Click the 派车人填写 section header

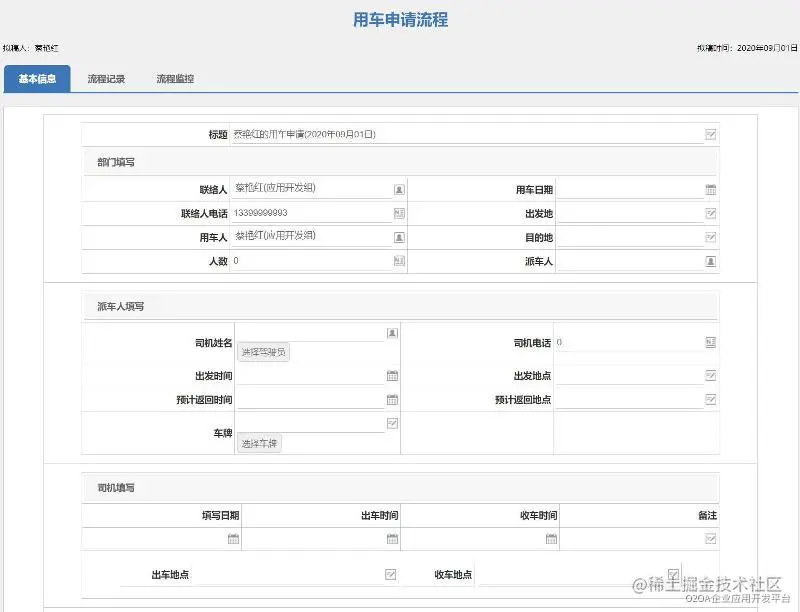pos(401,306)
